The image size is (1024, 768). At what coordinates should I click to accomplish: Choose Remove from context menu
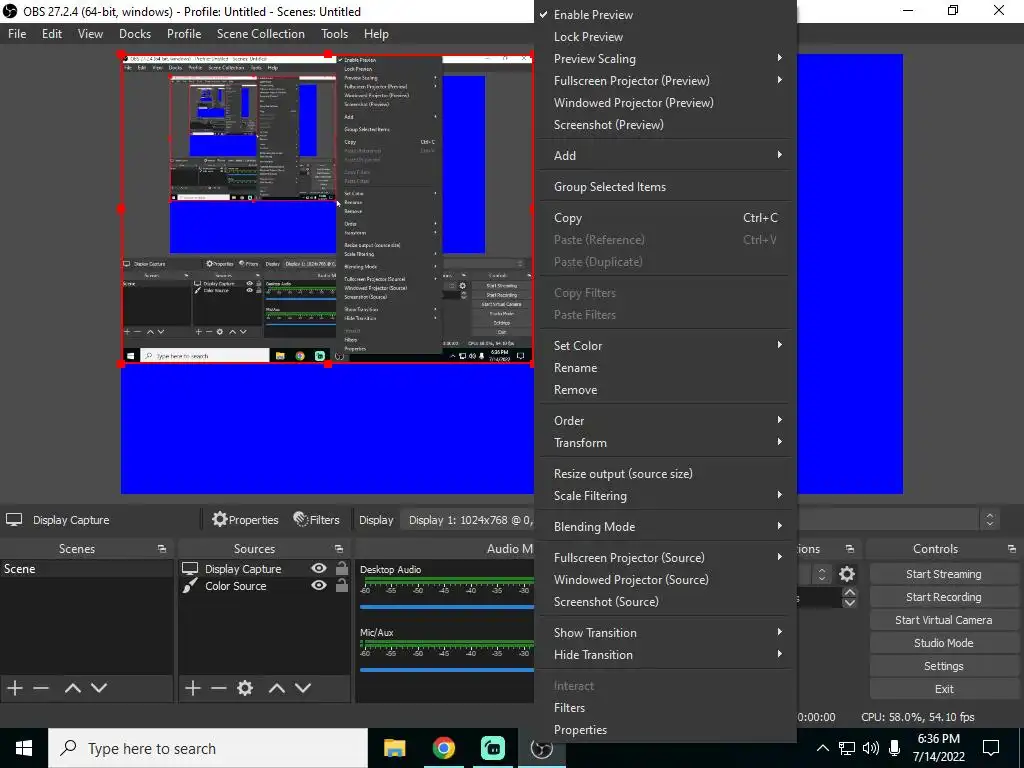click(x=665, y=390)
